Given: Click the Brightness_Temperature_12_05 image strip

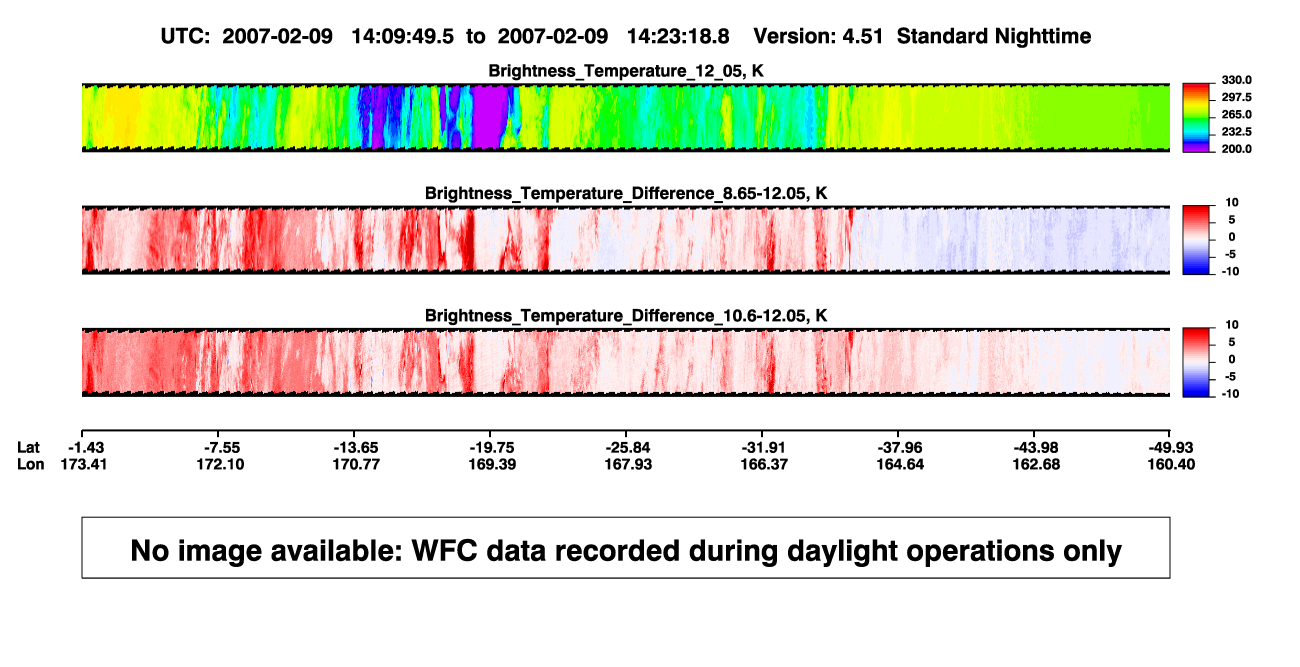Looking at the screenshot, I should pos(626,117).
